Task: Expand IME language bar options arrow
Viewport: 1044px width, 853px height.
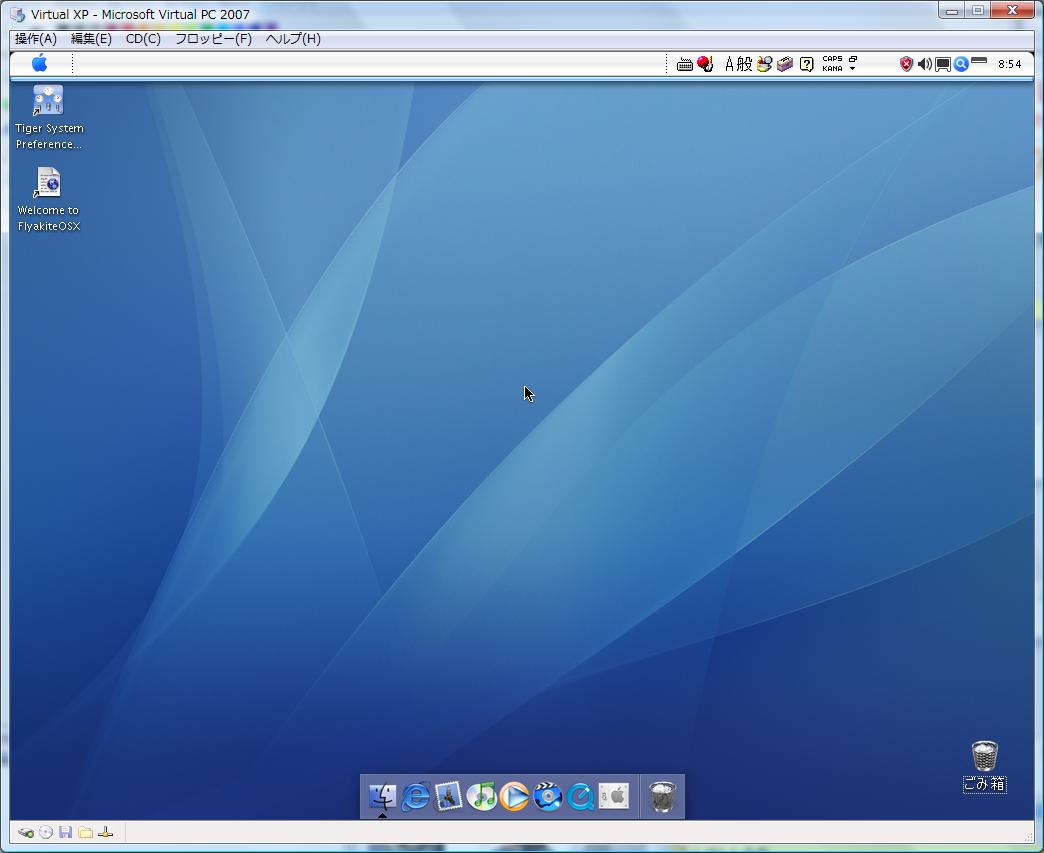Action: pos(852,69)
